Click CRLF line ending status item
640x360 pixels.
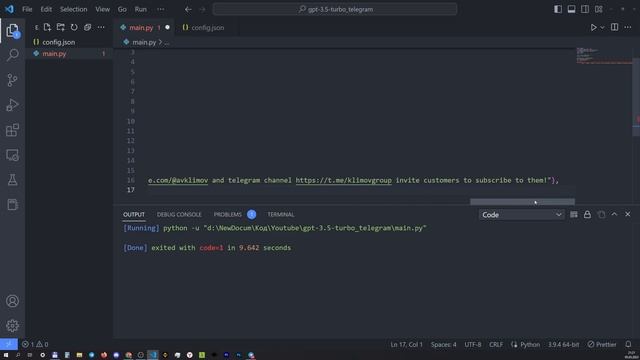coord(496,344)
